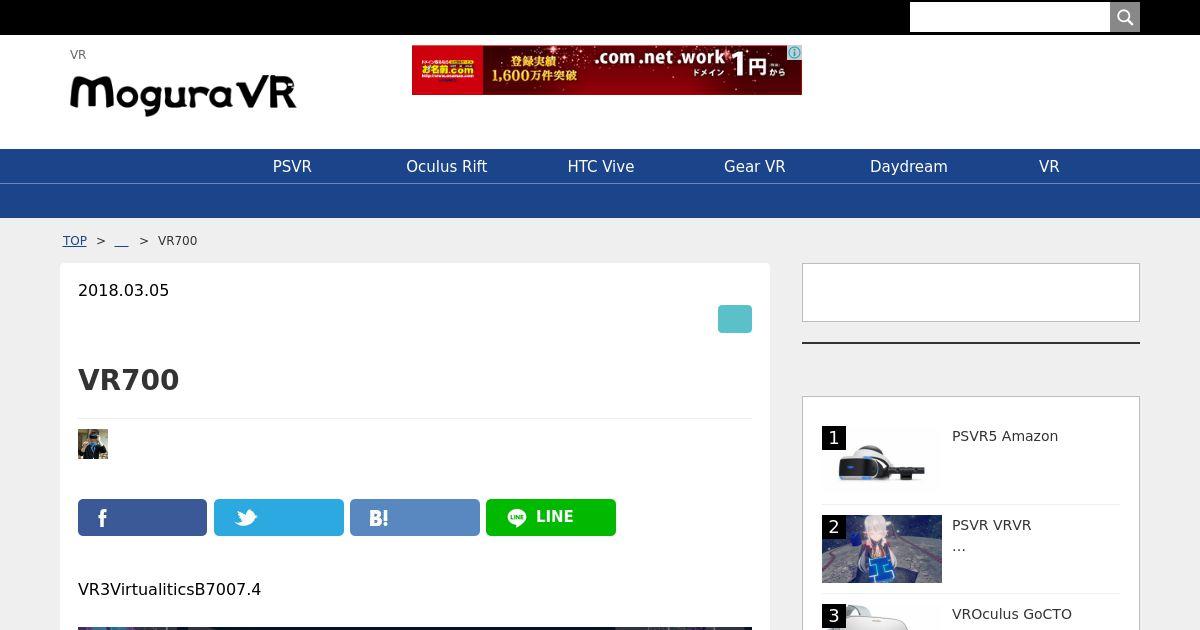Open the Gear VR menu item

coord(755,167)
